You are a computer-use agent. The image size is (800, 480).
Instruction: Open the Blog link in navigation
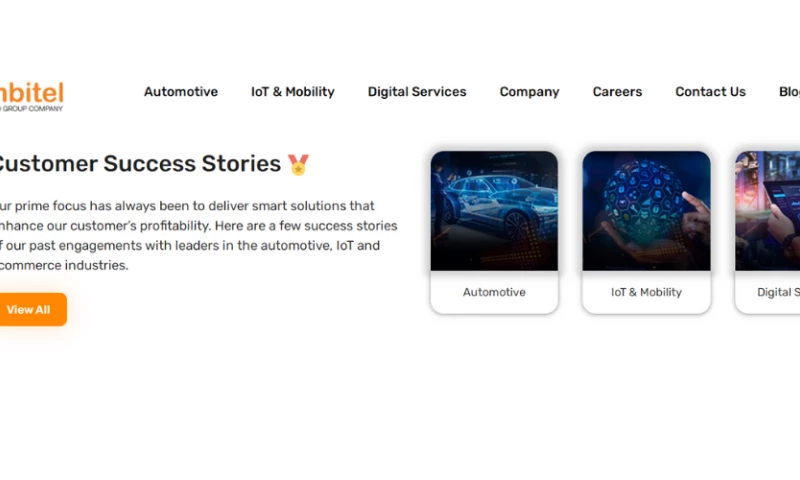(x=788, y=92)
